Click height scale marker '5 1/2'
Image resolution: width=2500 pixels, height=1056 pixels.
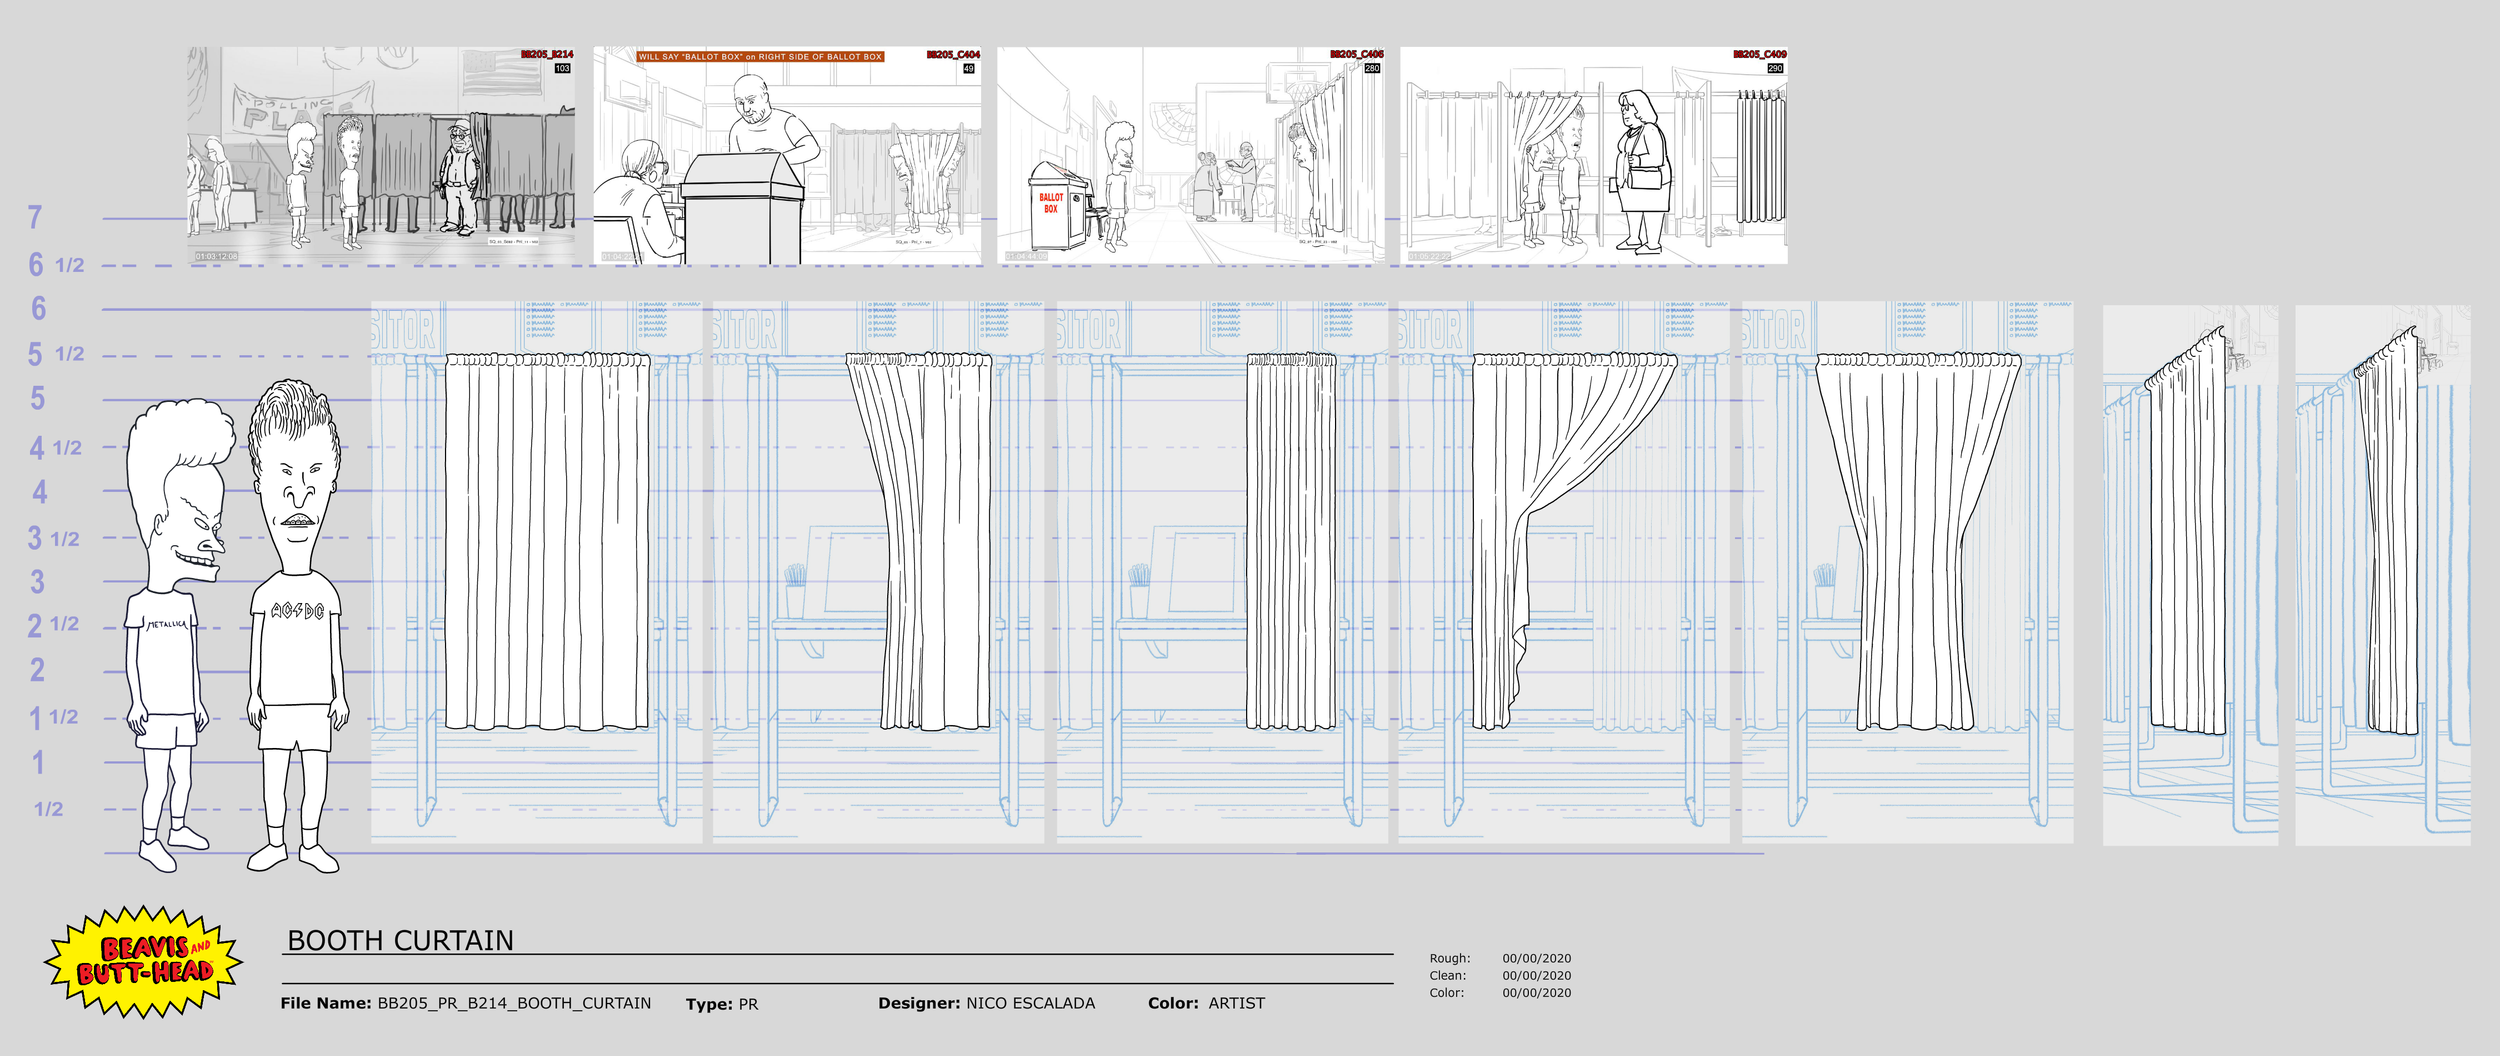(56, 354)
